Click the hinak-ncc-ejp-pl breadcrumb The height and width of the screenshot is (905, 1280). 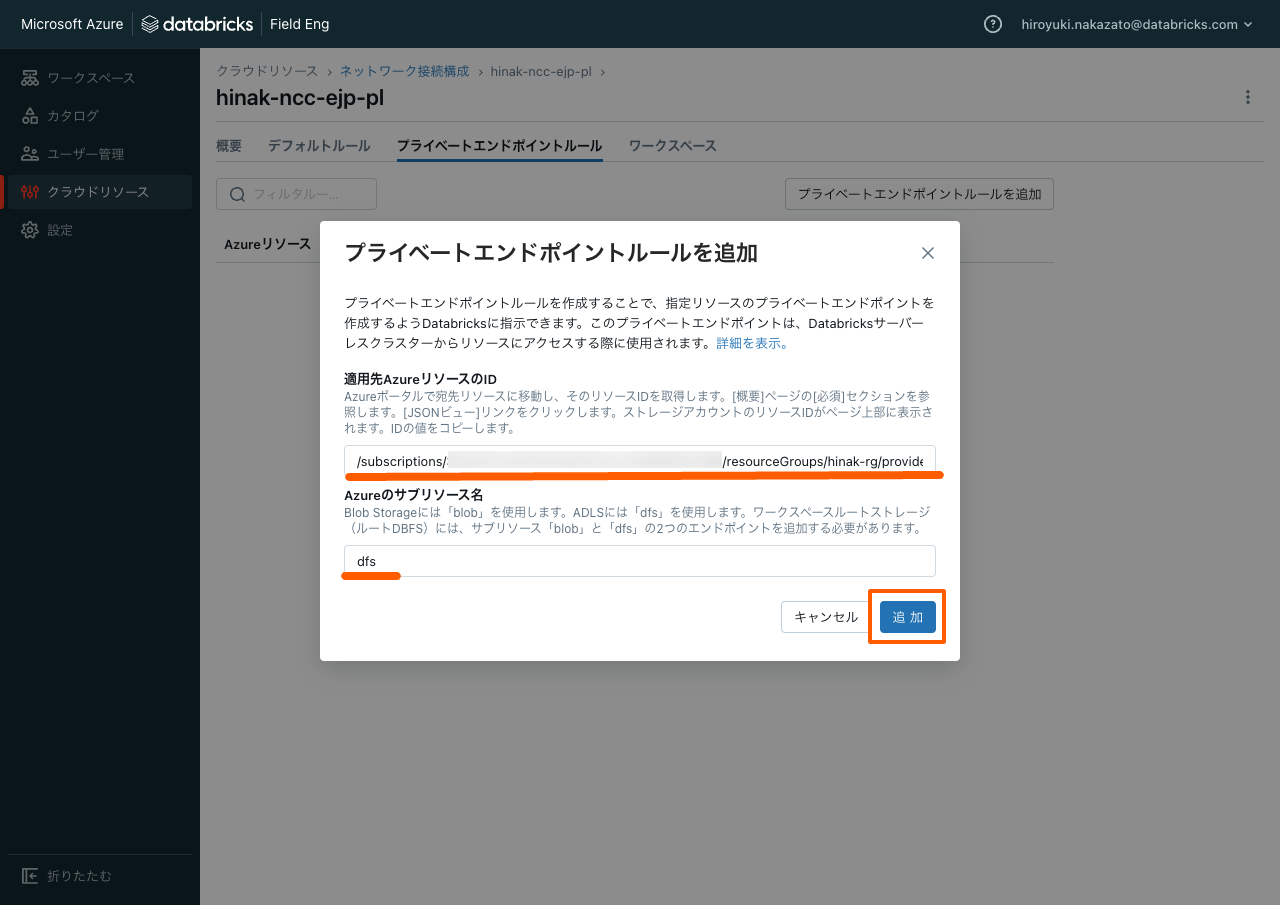tap(541, 71)
